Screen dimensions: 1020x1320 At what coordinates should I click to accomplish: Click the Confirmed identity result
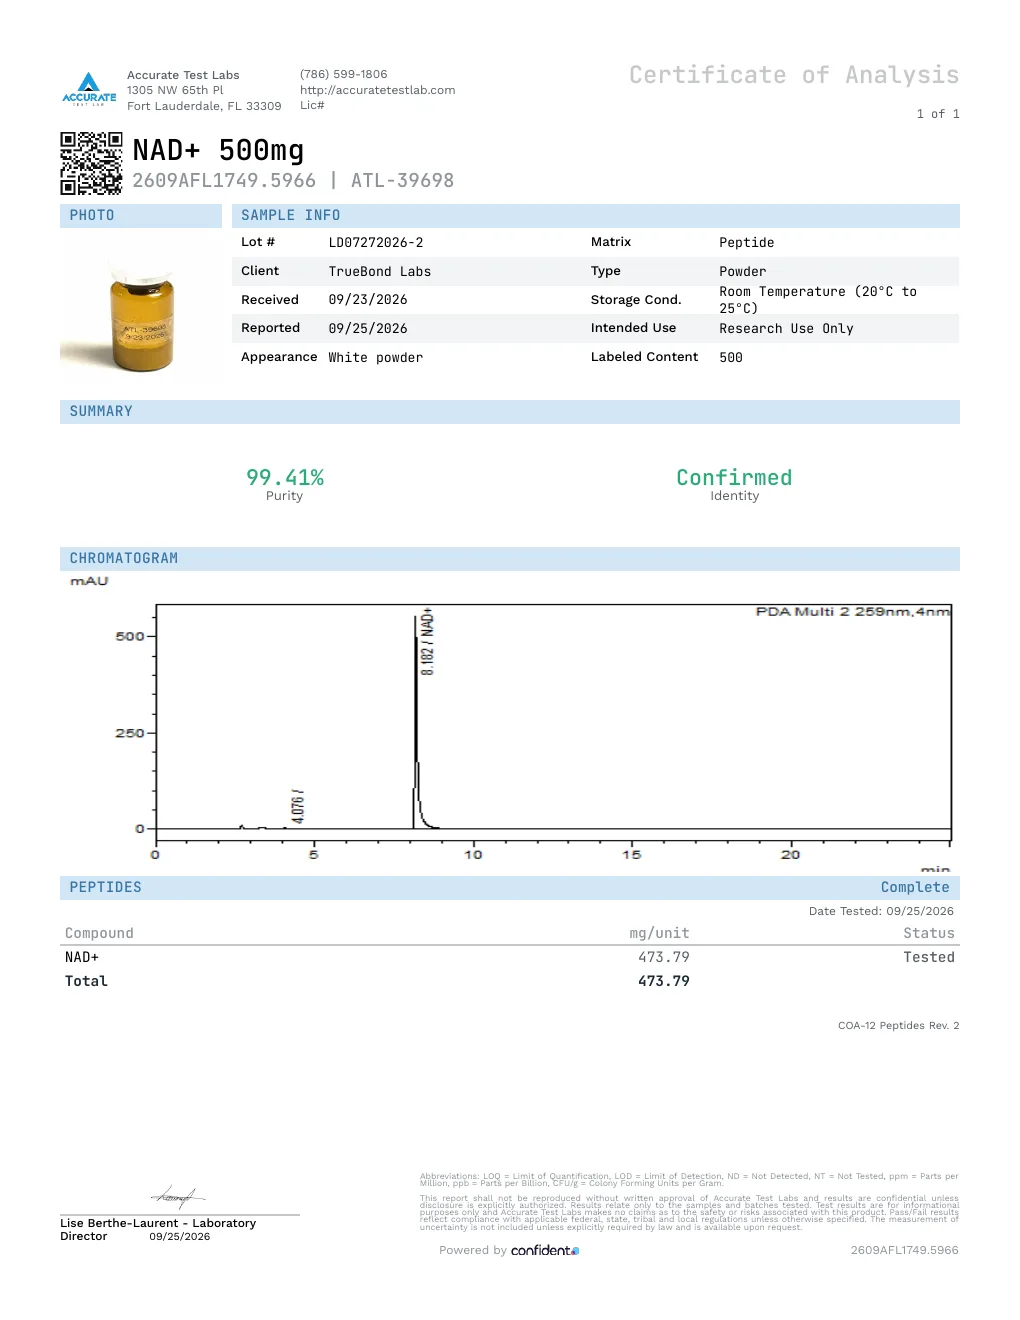coord(734,478)
